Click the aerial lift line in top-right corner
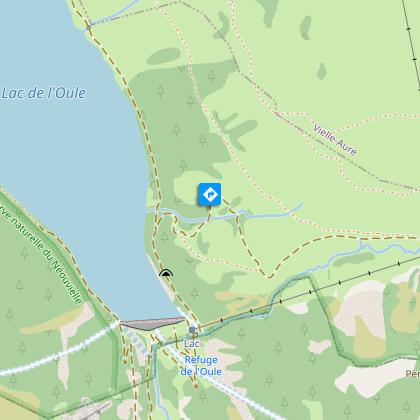Screen dimensions: 420x420 (x=412, y=45)
